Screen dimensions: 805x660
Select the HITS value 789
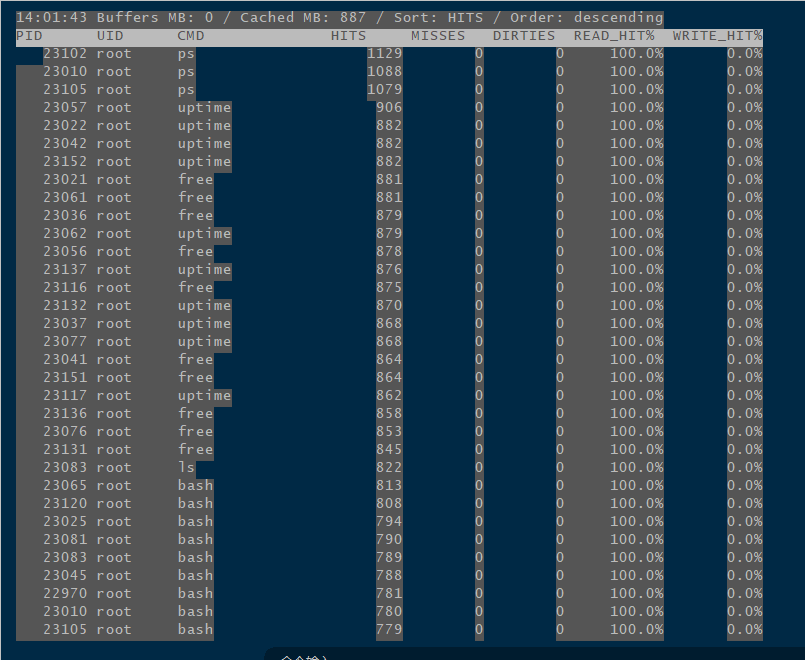(x=389, y=557)
